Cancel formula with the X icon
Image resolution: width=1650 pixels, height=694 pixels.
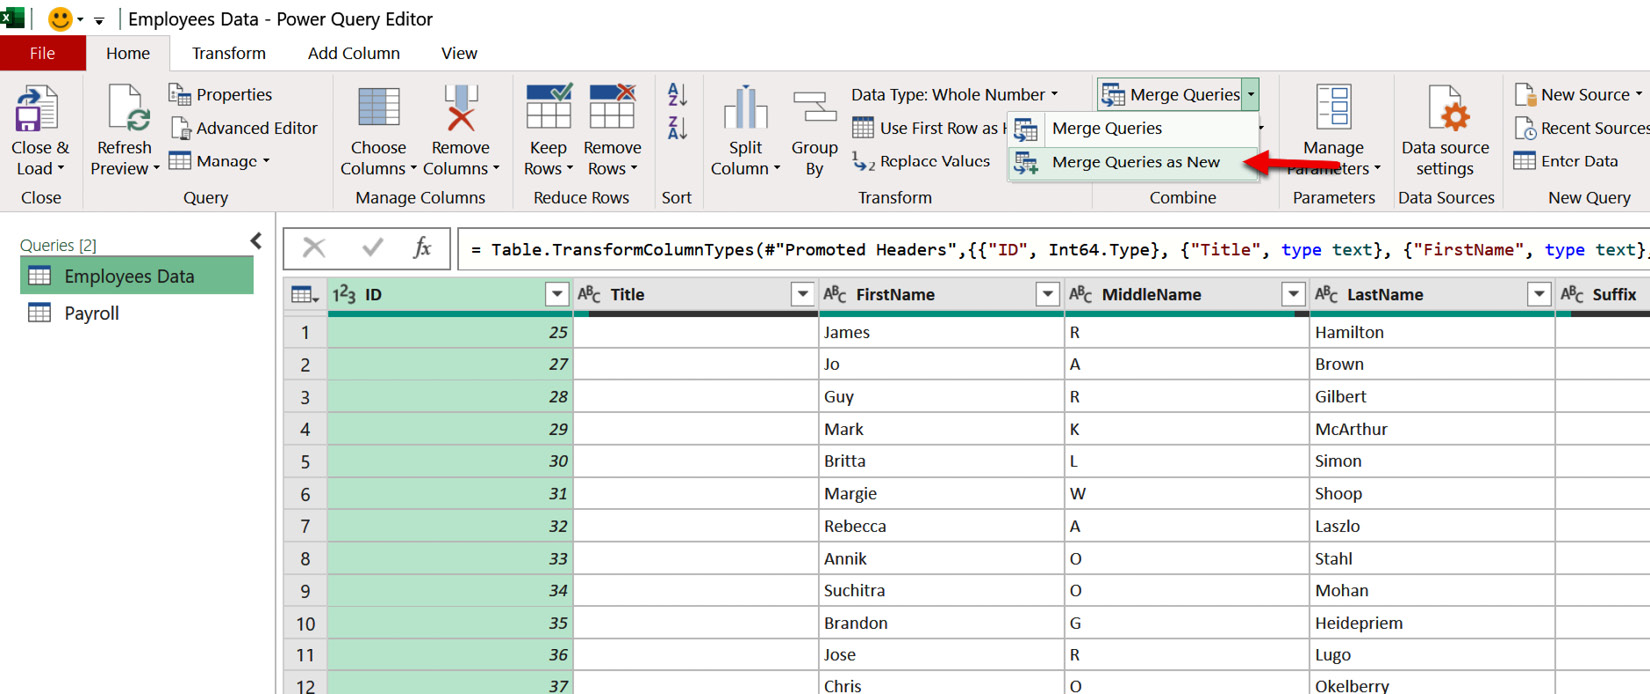(314, 247)
